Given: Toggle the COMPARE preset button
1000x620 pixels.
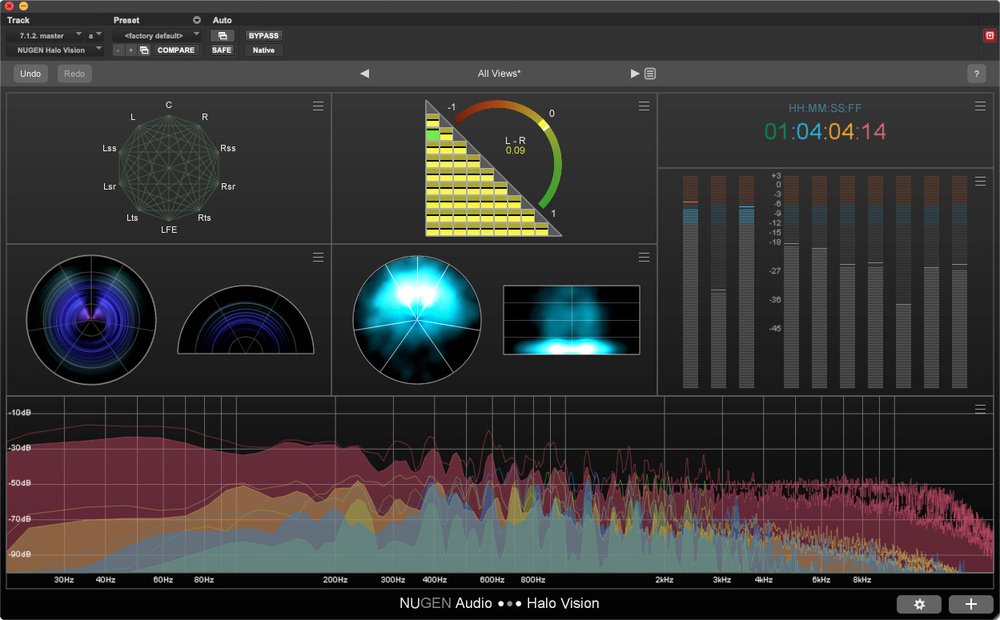Looking at the screenshot, I should click(176, 50).
